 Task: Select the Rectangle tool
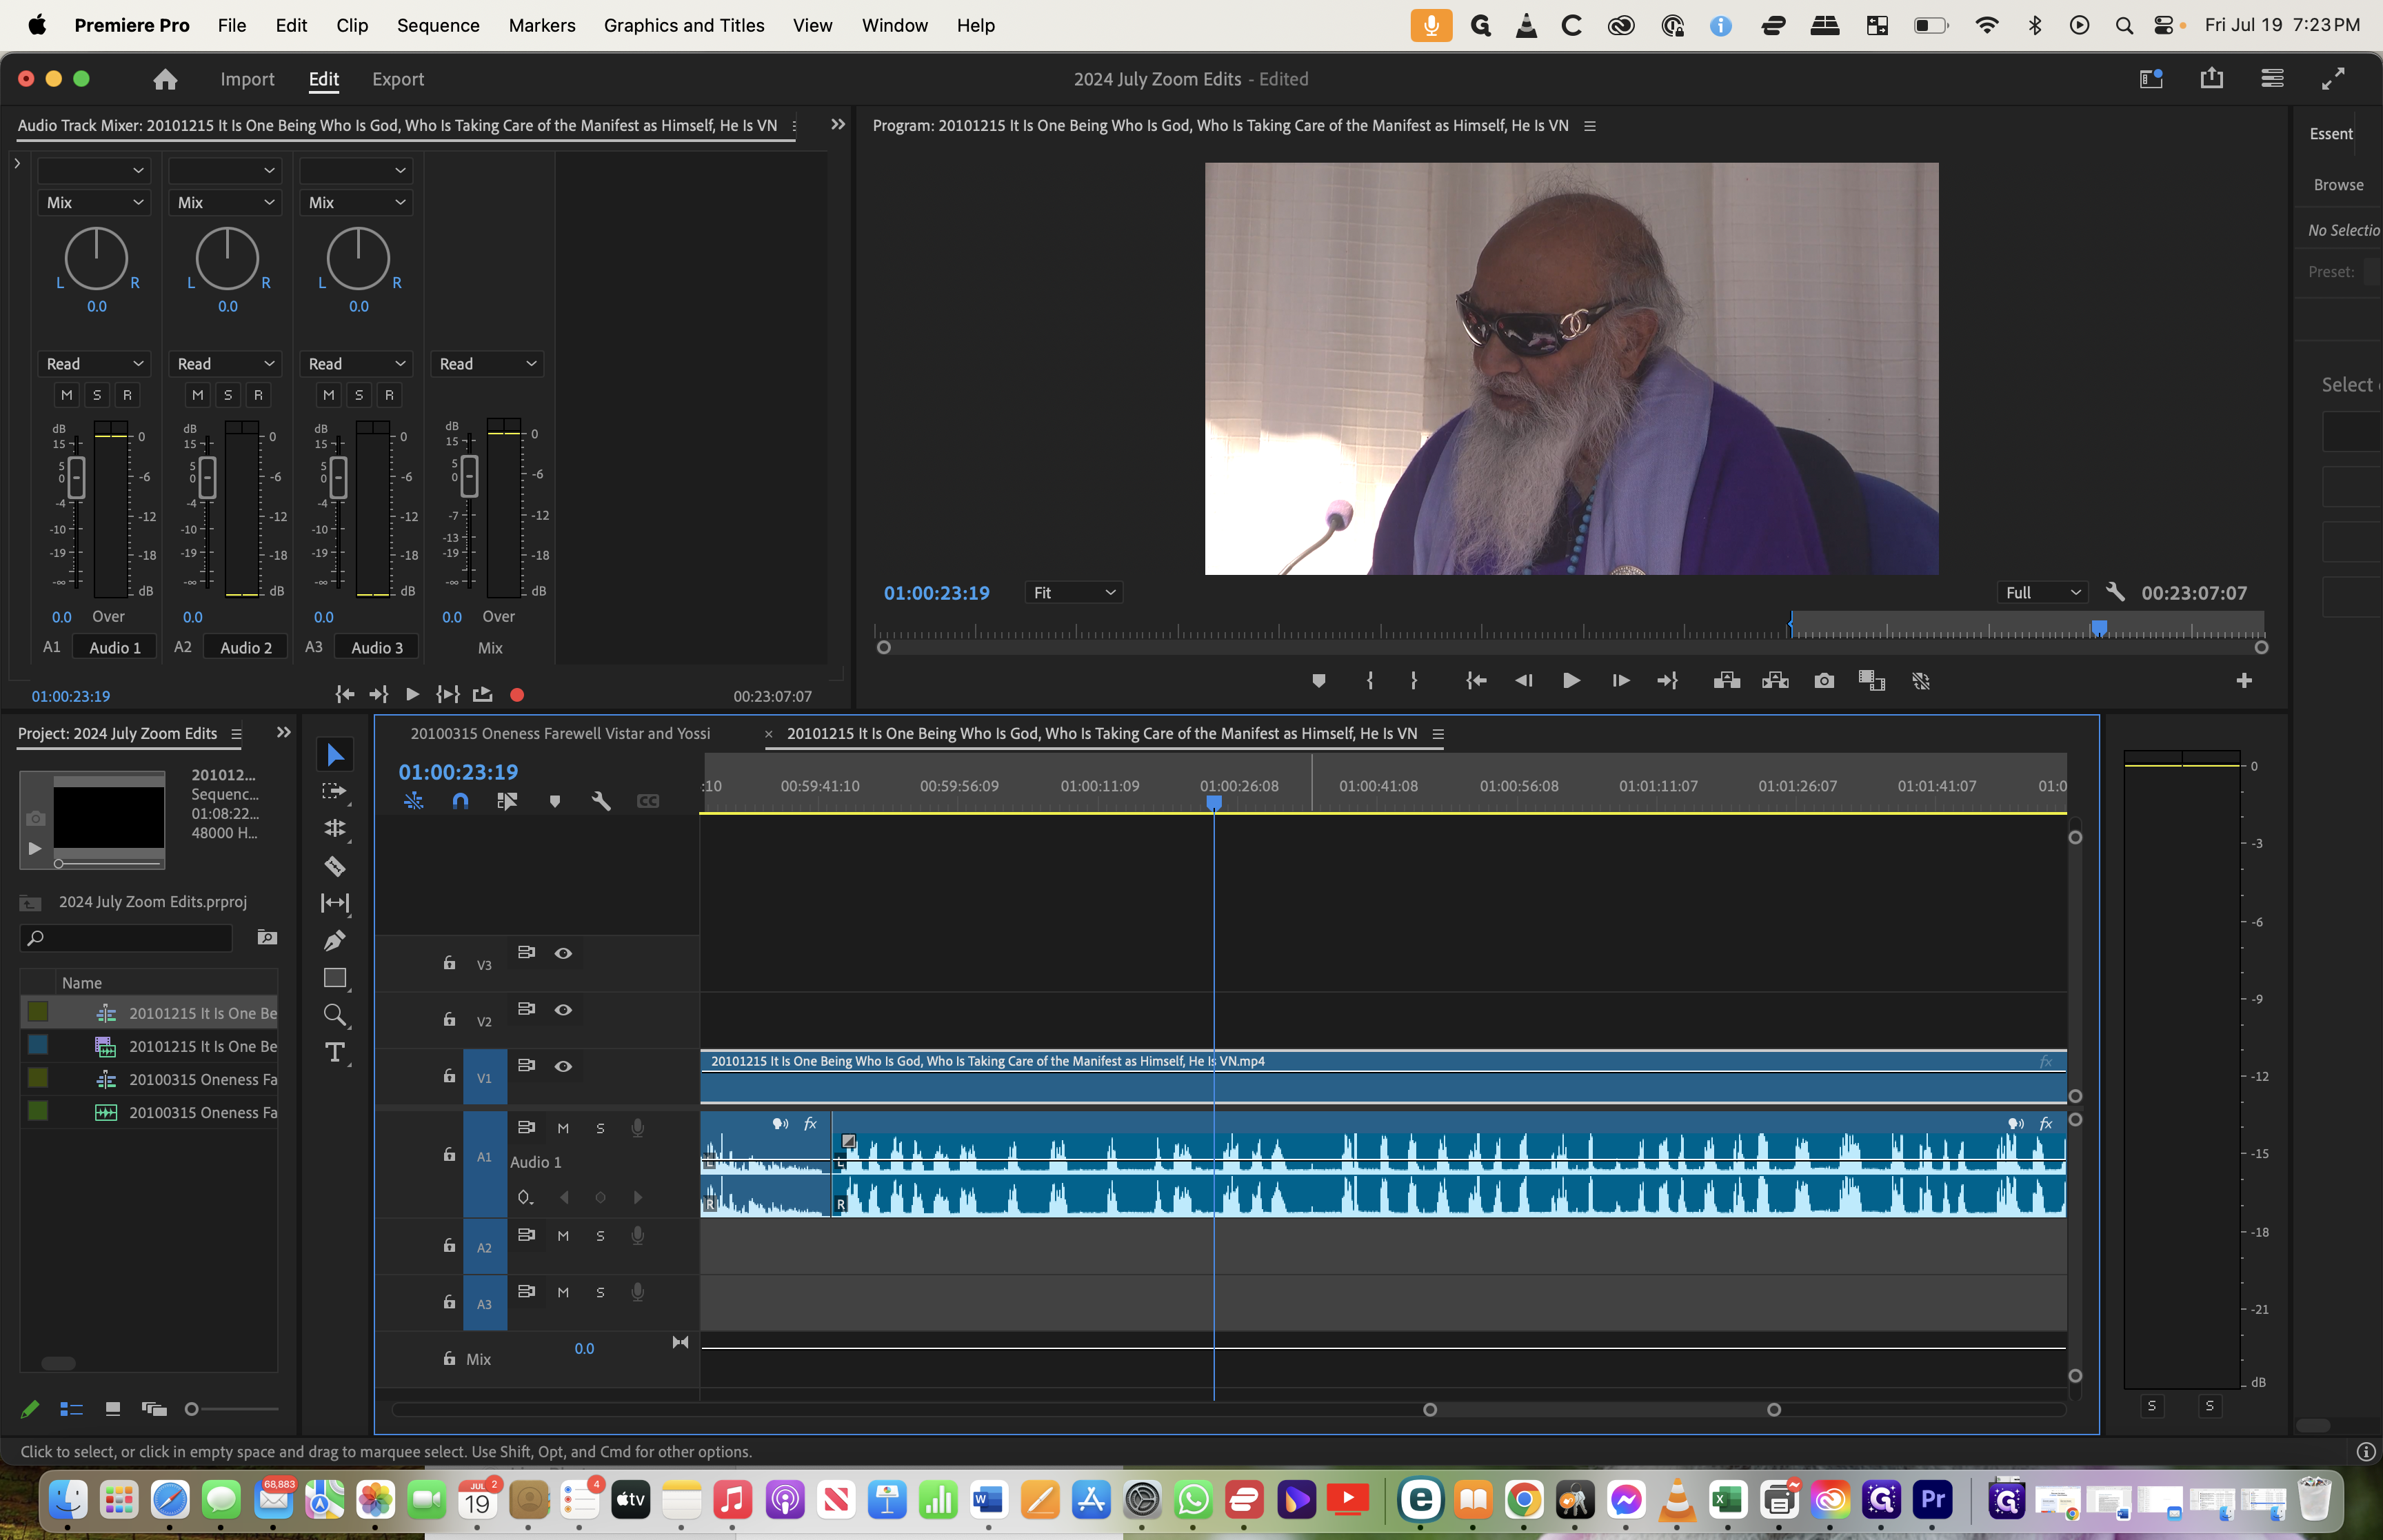[x=335, y=978]
